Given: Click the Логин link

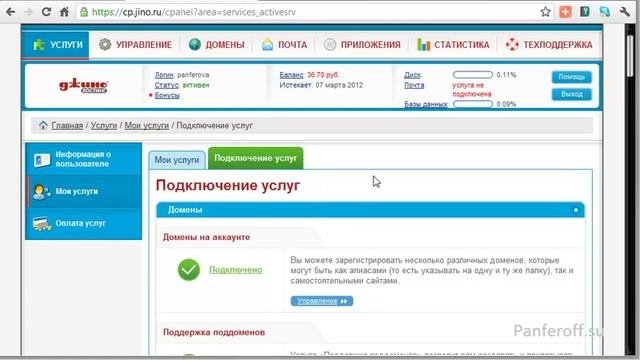Looking at the screenshot, I should (x=164, y=75).
